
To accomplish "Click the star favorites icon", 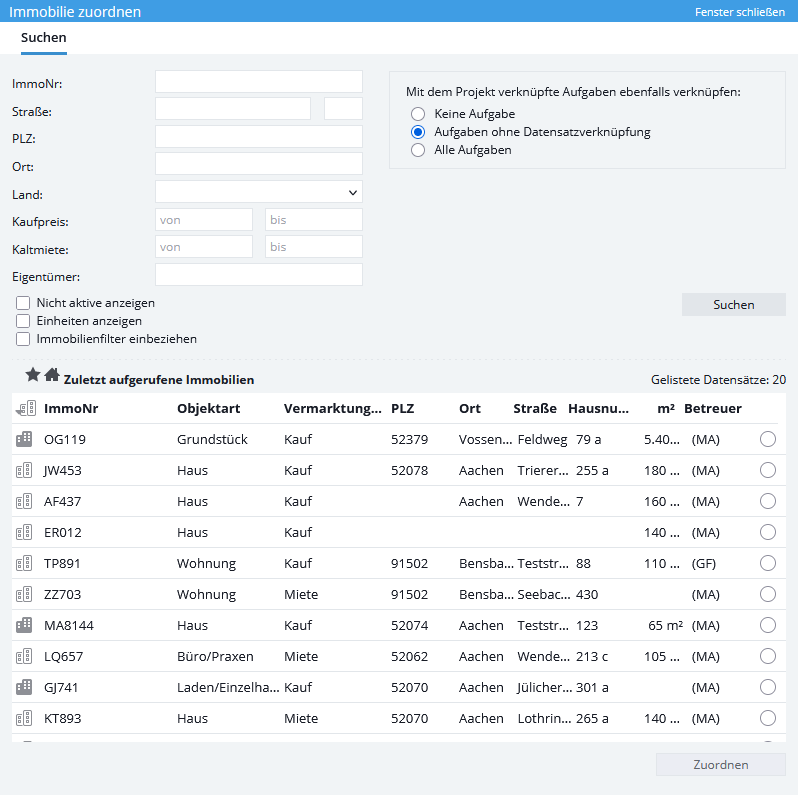I will [33, 375].
